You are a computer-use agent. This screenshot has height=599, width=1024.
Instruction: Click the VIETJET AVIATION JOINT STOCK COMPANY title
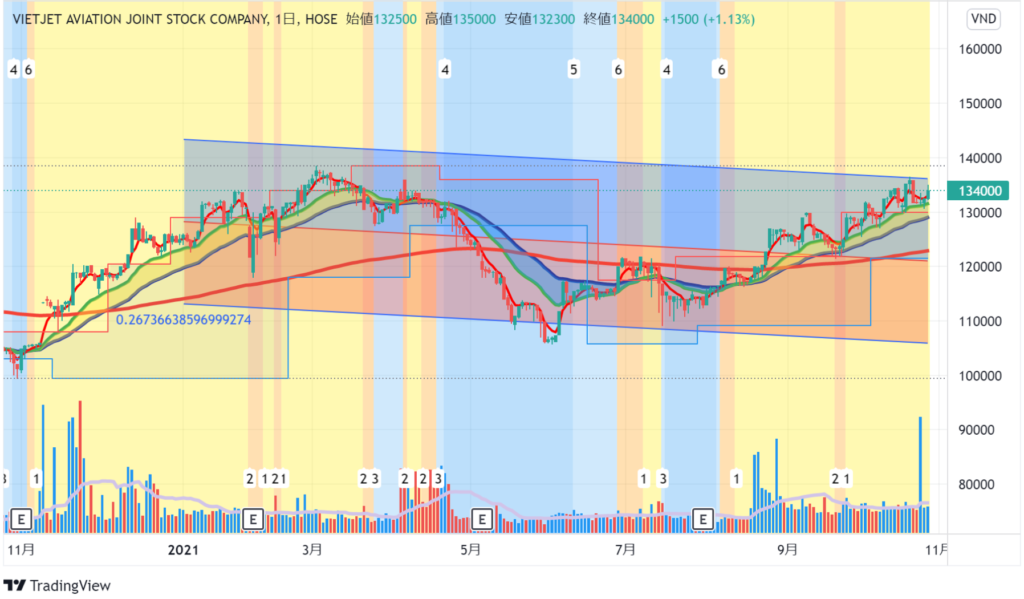[140, 19]
